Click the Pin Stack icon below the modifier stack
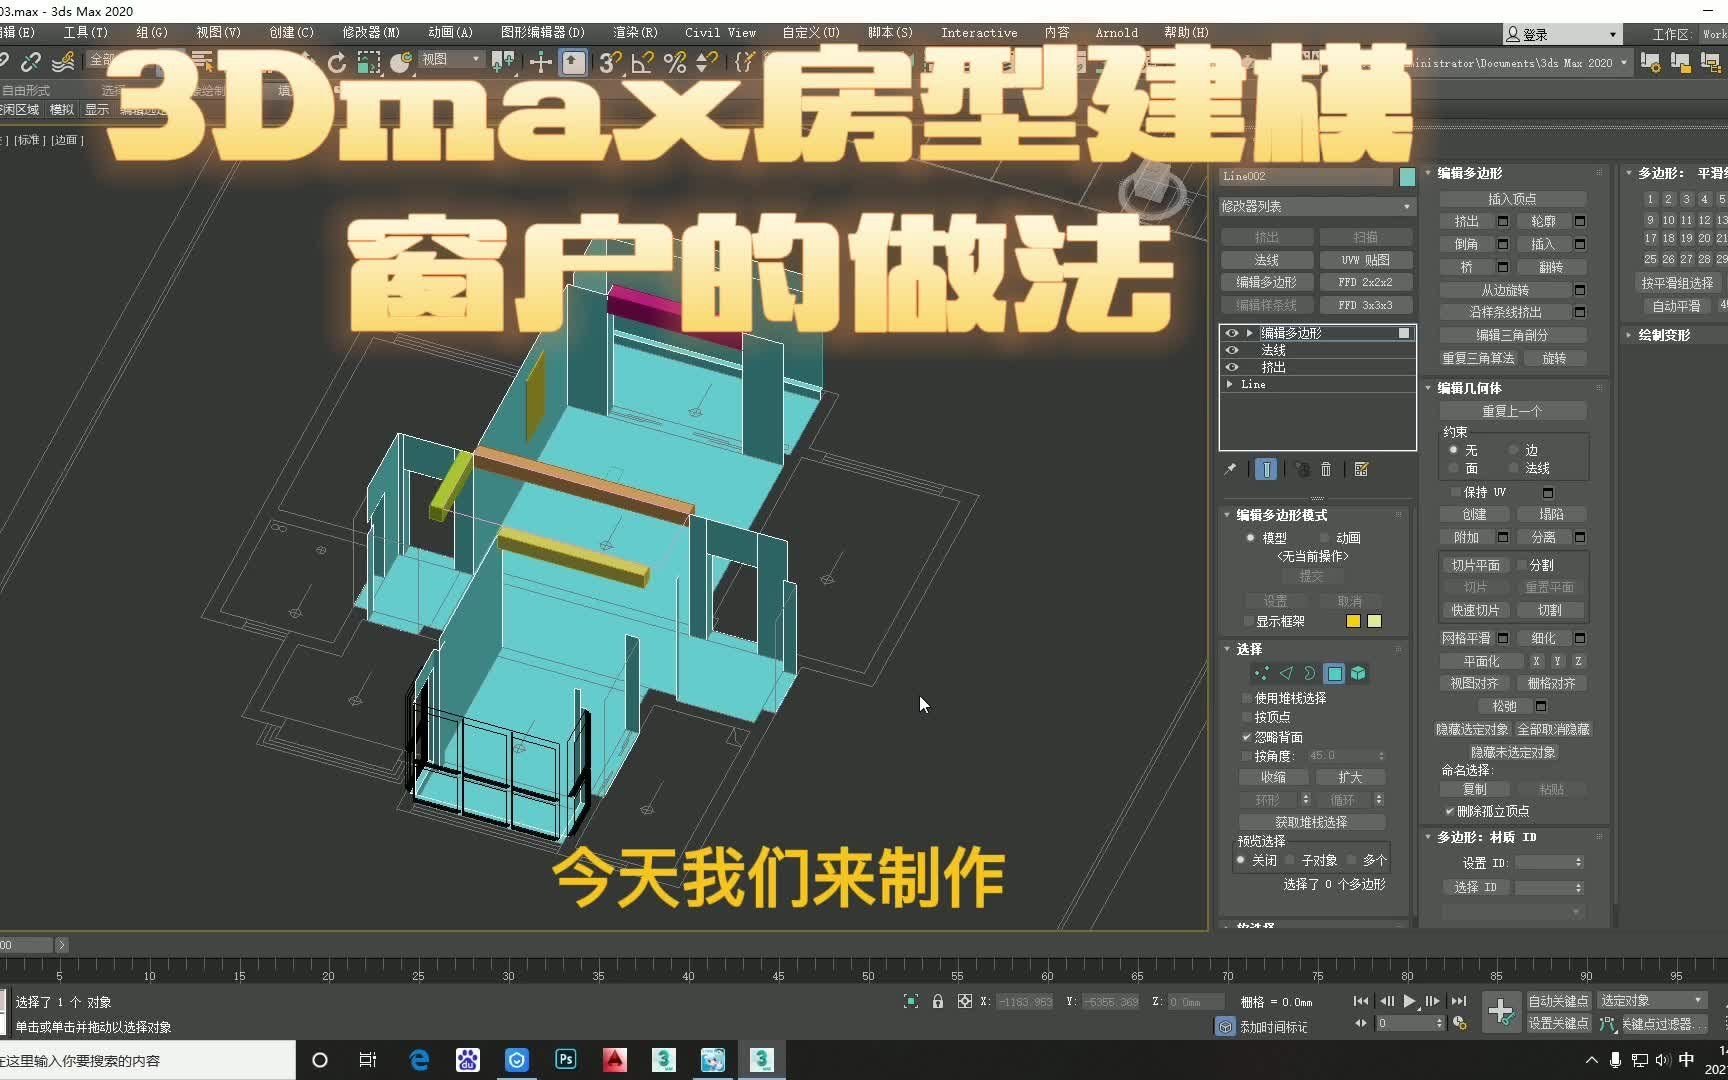The height and width of the screenshot is (1080, 1728). [1231, 469]
